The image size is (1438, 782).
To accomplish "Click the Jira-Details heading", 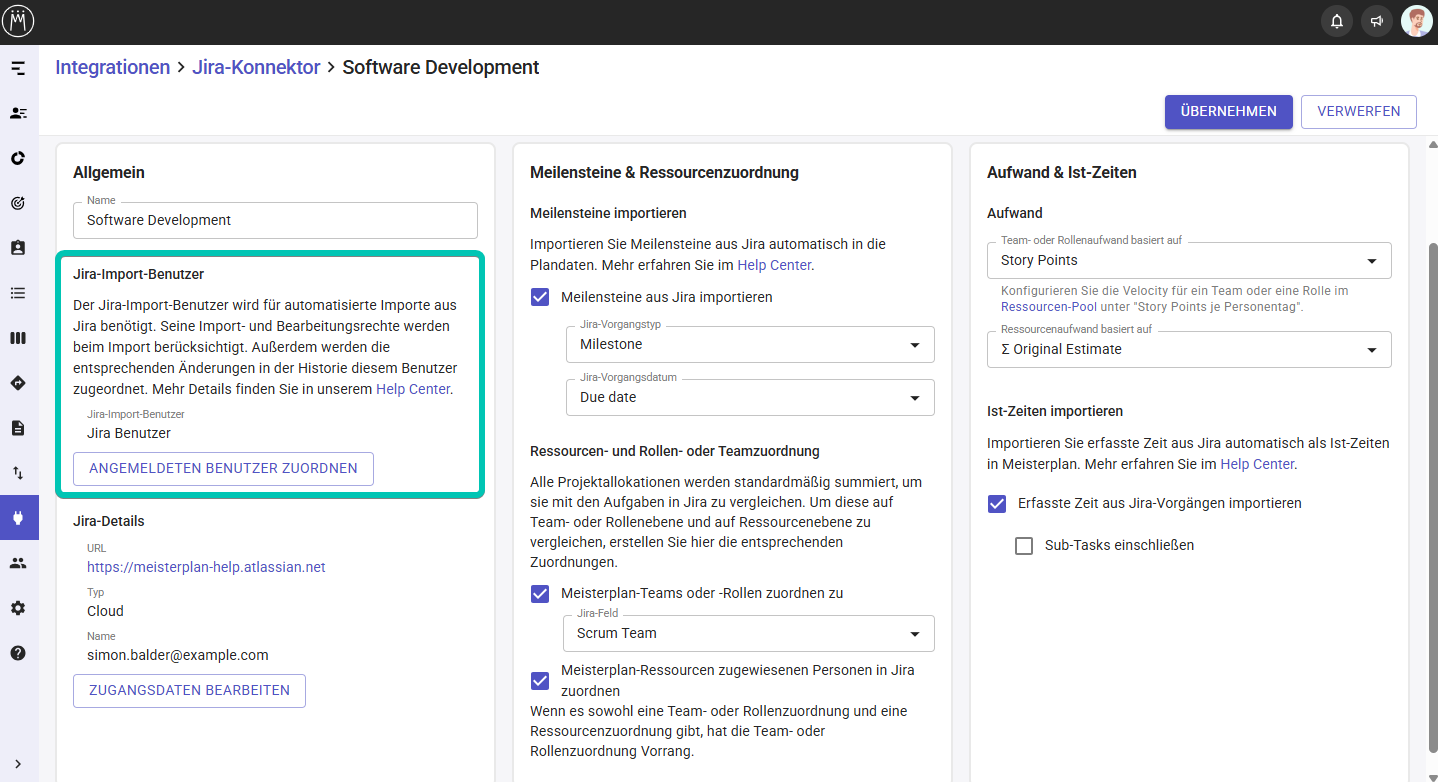I will 109,521.
